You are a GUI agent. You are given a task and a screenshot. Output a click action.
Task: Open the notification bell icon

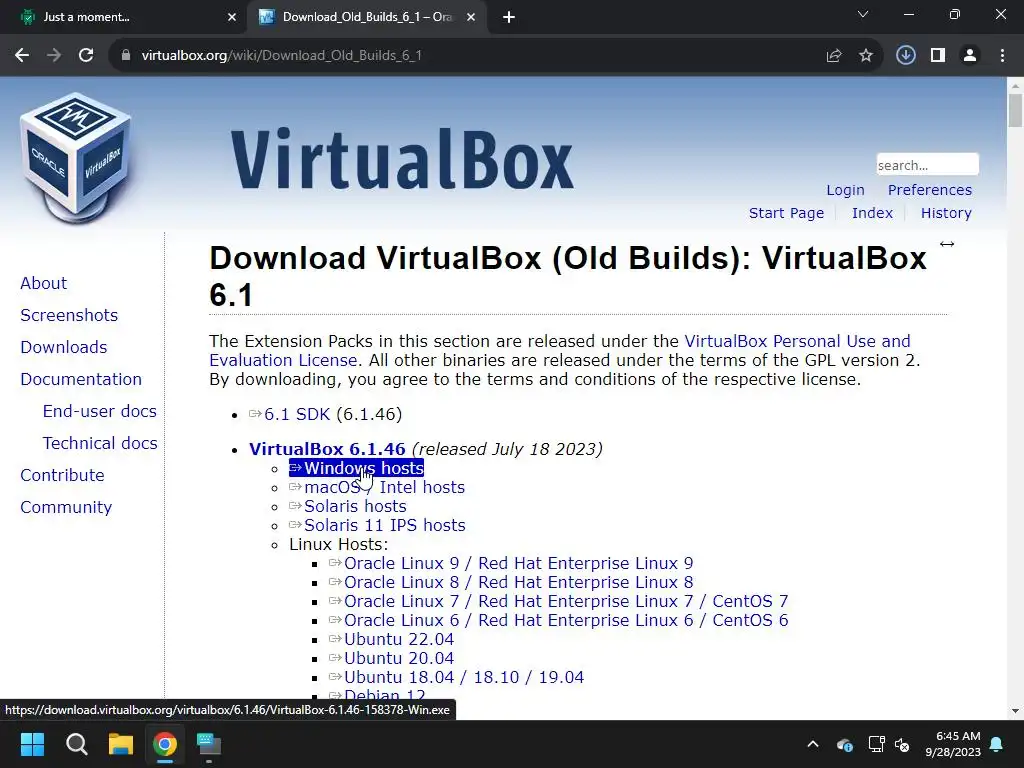click(x=997, y=744)
